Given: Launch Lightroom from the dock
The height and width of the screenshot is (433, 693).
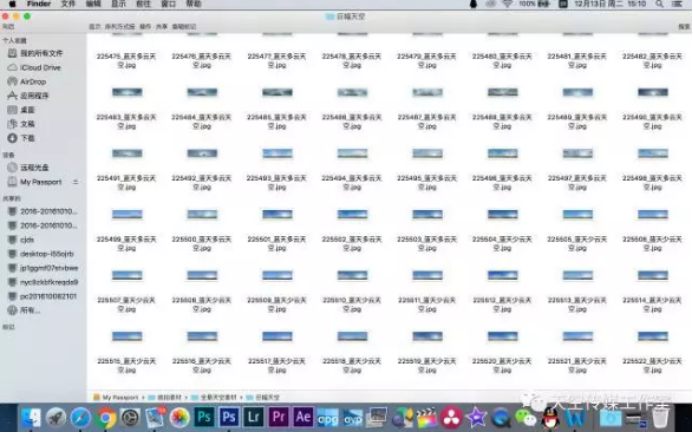Looking at the screenshot, I should [x=254, y=417].
